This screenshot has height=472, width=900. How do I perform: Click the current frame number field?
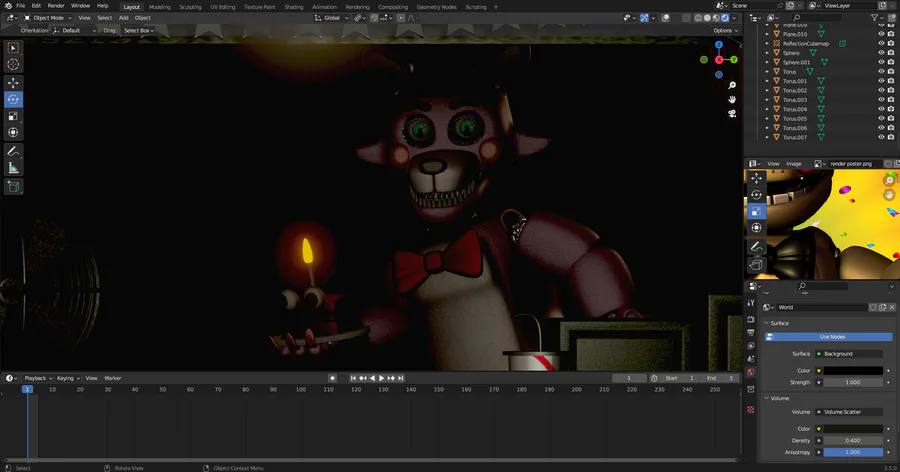click(x=629, y=378)
